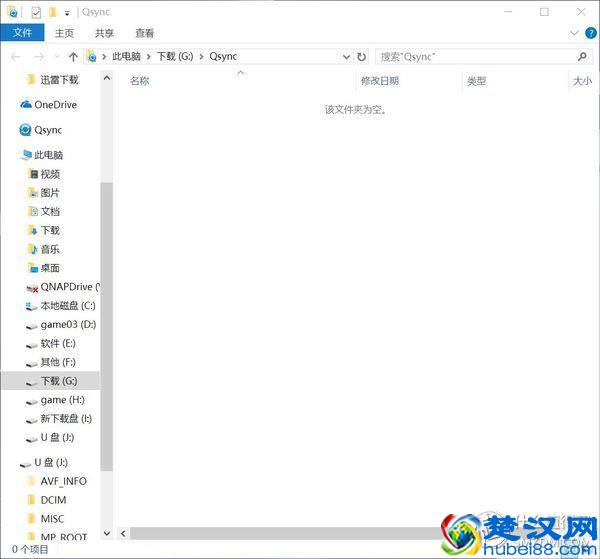Viewport: 600px width, 559px height.
Task: Click the new folder icon in the title bar
Action: (53, 13)
